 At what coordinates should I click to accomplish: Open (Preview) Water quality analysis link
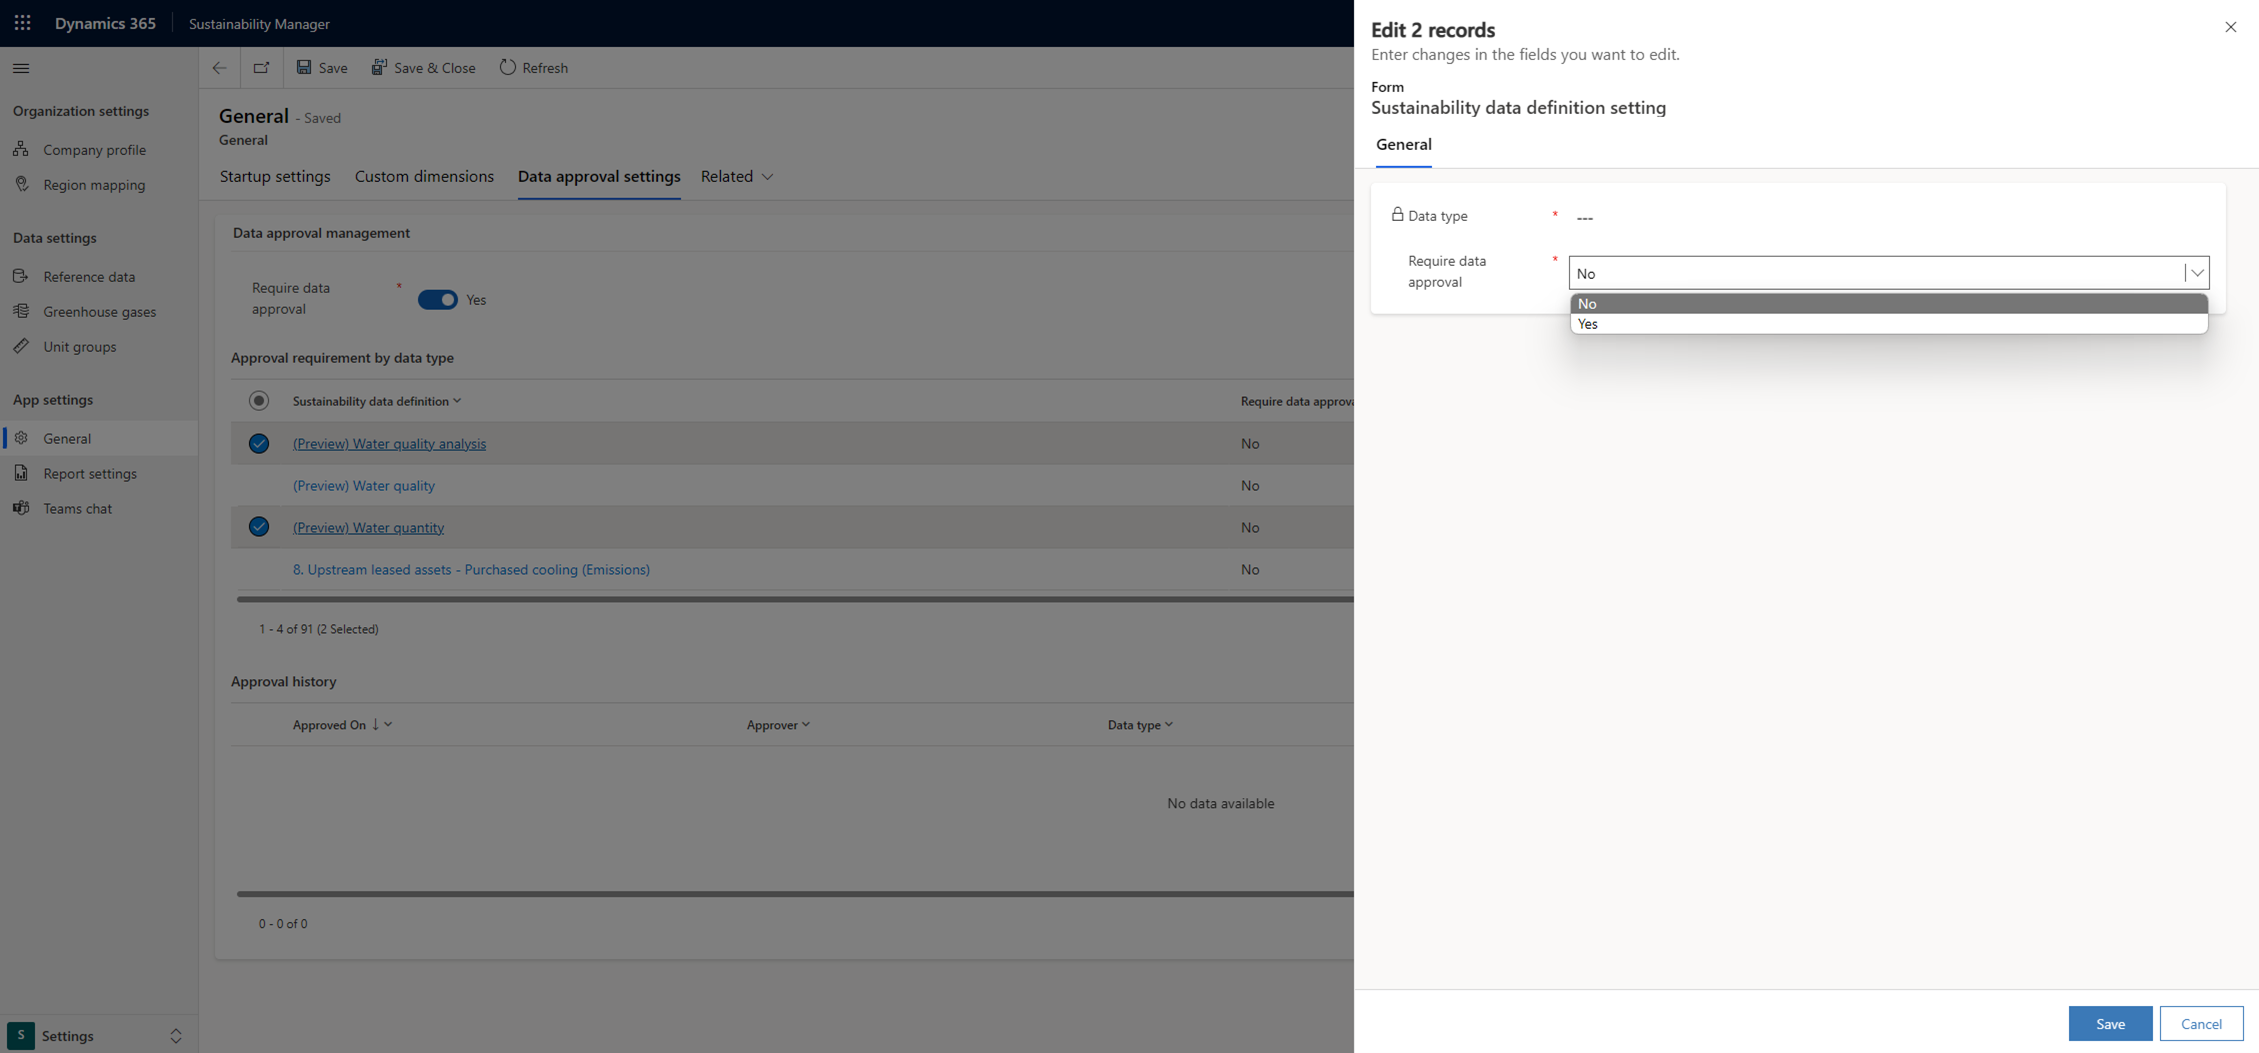390,443
